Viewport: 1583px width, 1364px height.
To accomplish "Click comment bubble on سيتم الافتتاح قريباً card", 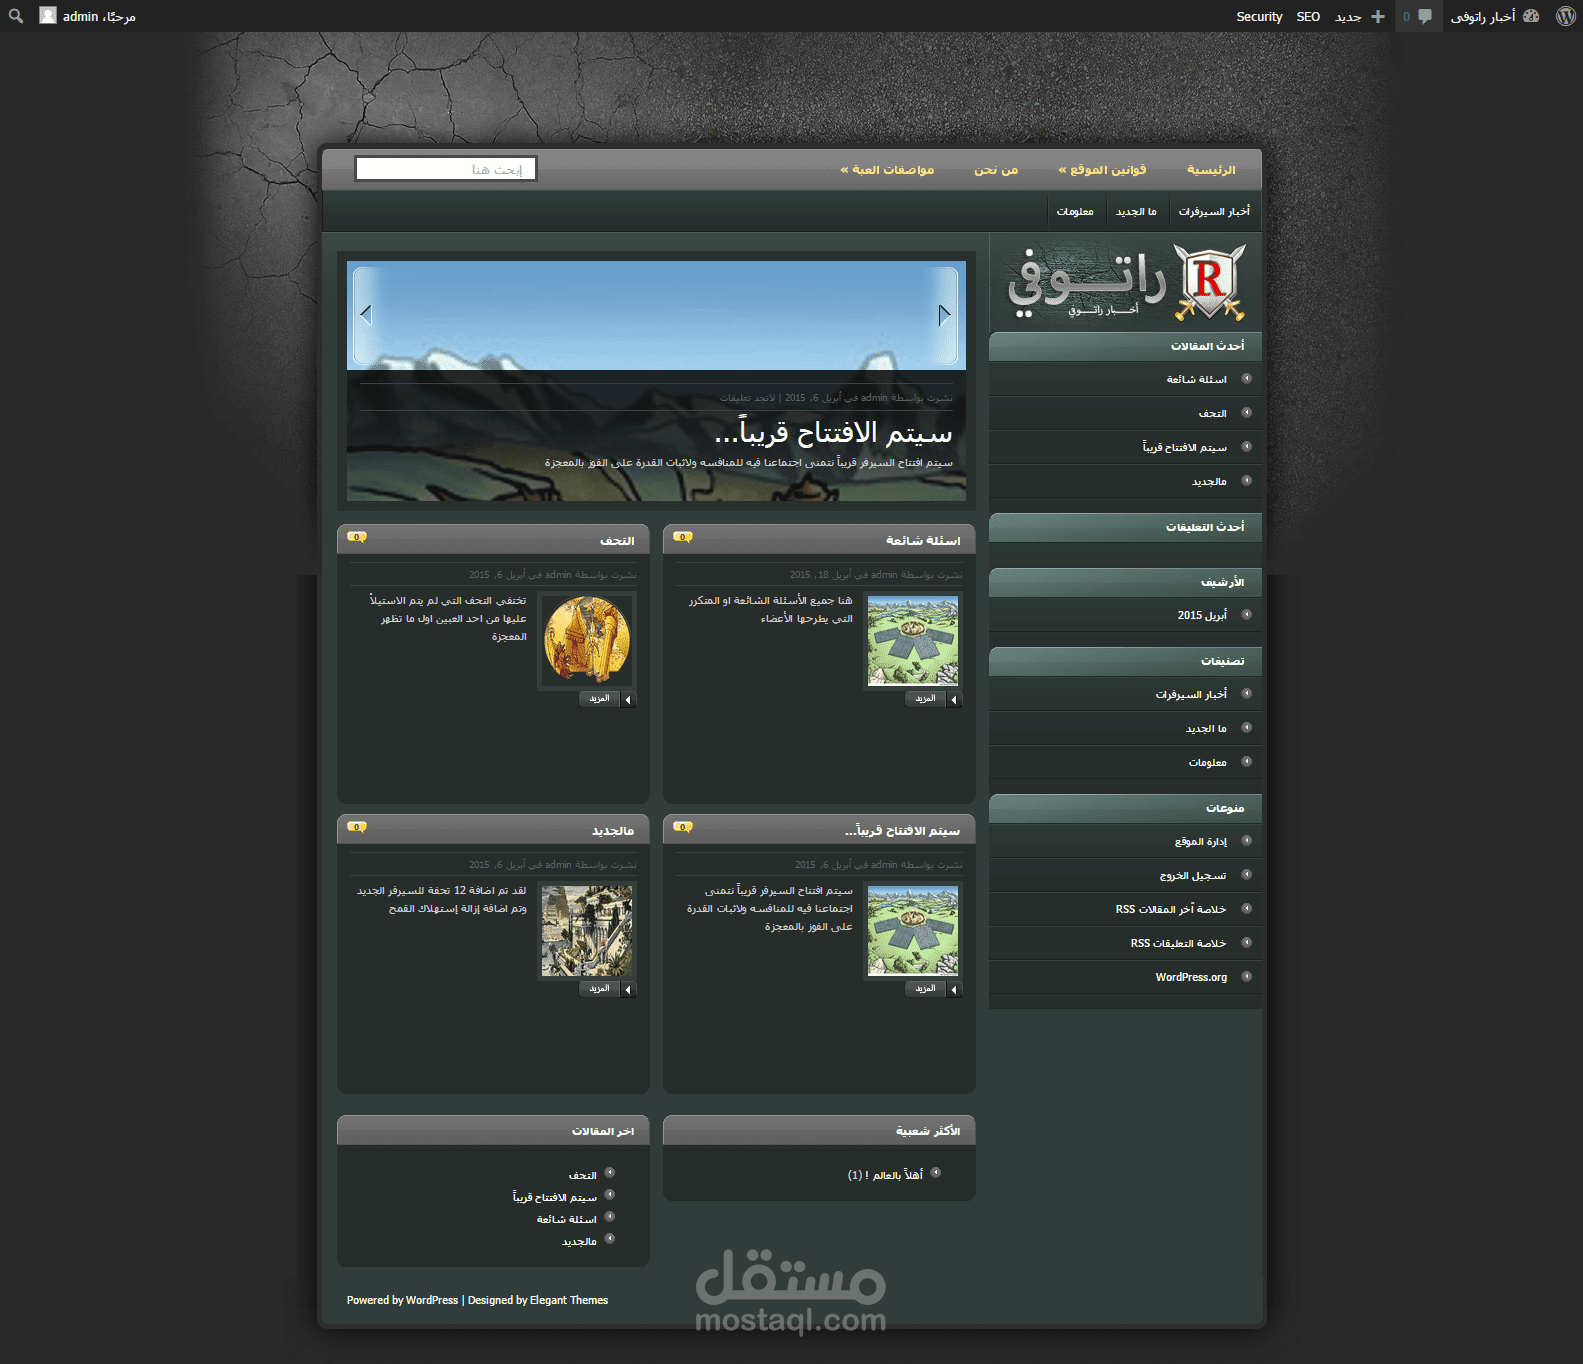I will pos(683,827).
